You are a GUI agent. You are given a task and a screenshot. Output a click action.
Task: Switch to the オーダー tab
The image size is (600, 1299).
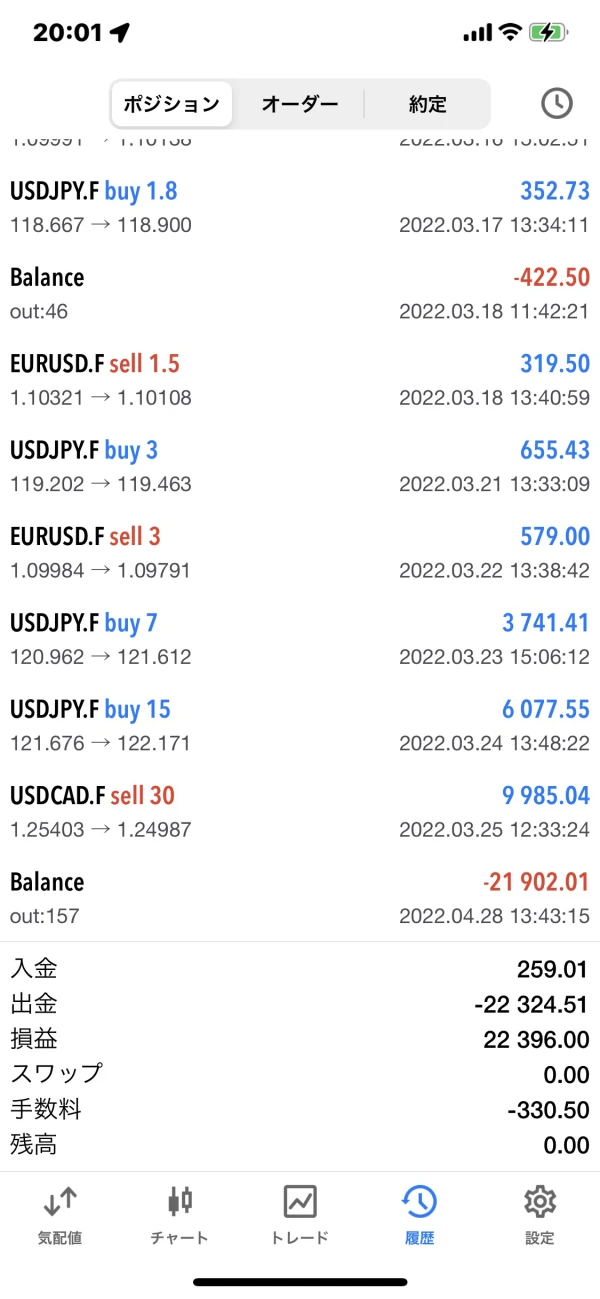pyautogui.click(x=299, y=104)
